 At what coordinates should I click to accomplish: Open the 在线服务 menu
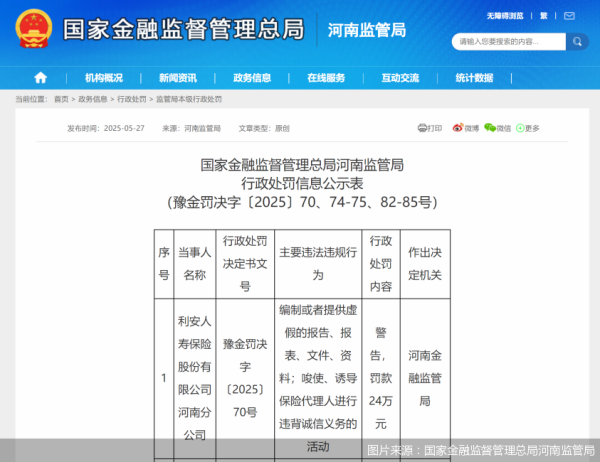326,78
